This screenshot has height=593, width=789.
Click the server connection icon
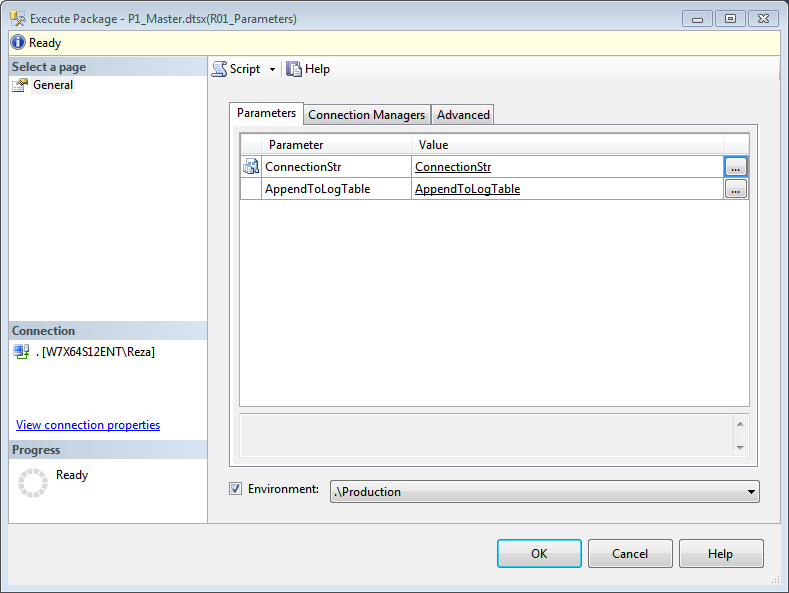[21, 351]
